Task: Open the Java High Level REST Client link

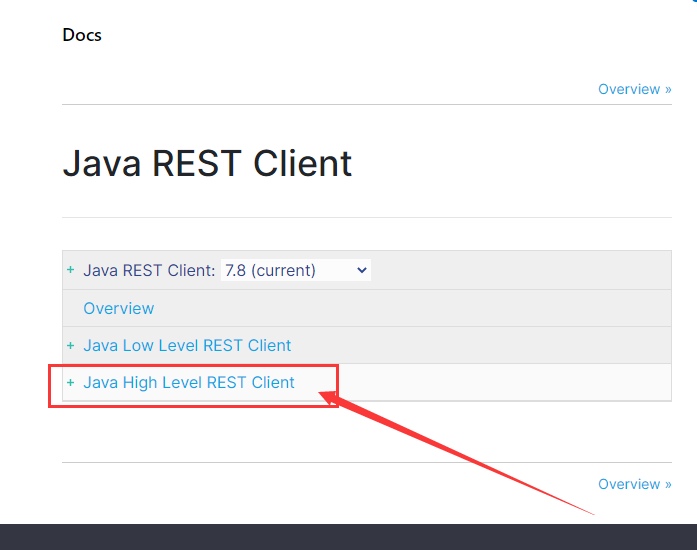Action: pos(189,382)
